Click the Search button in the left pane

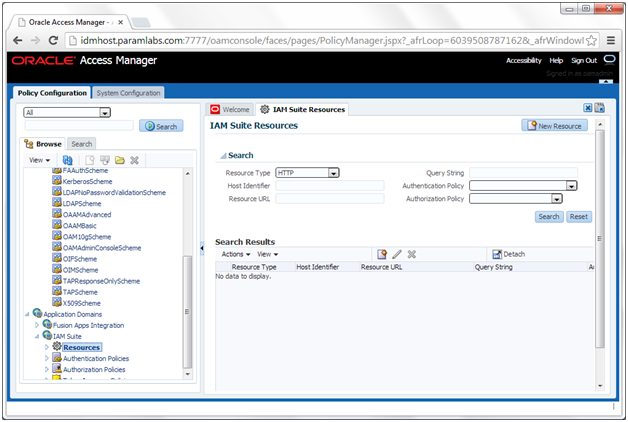161,126
